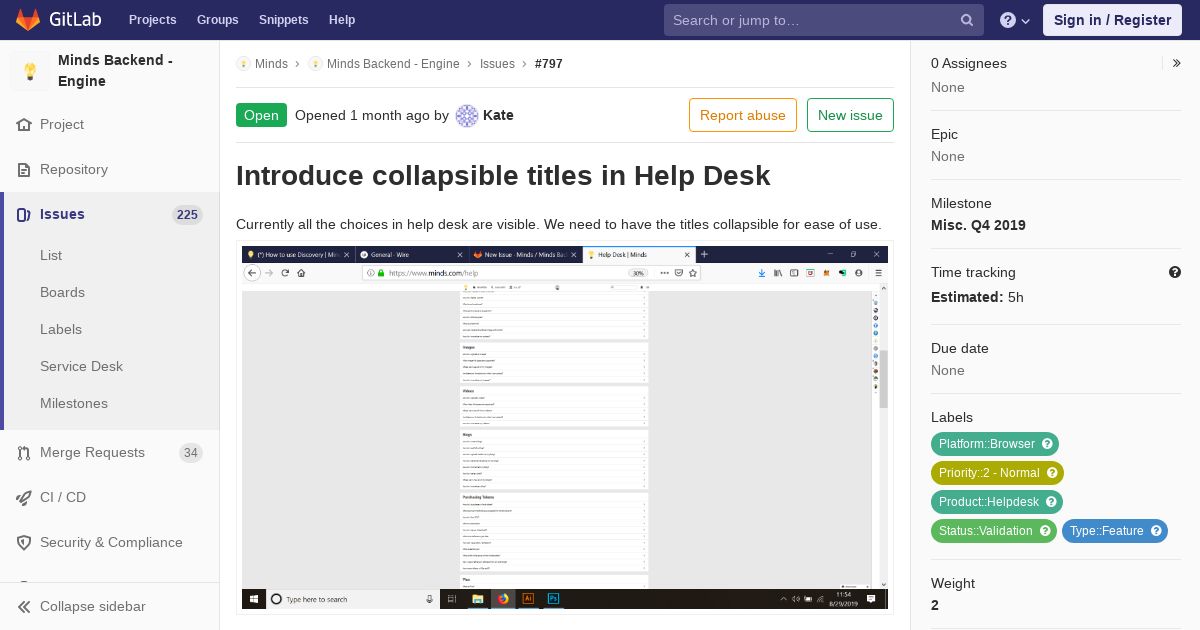Click the #797 breadcrumb

(549, 64)
